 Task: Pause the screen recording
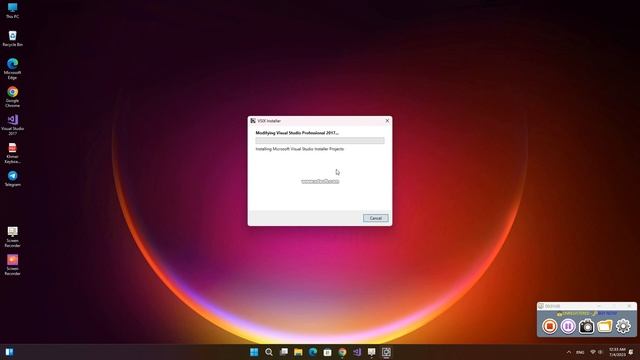click(x=568, y=326)
